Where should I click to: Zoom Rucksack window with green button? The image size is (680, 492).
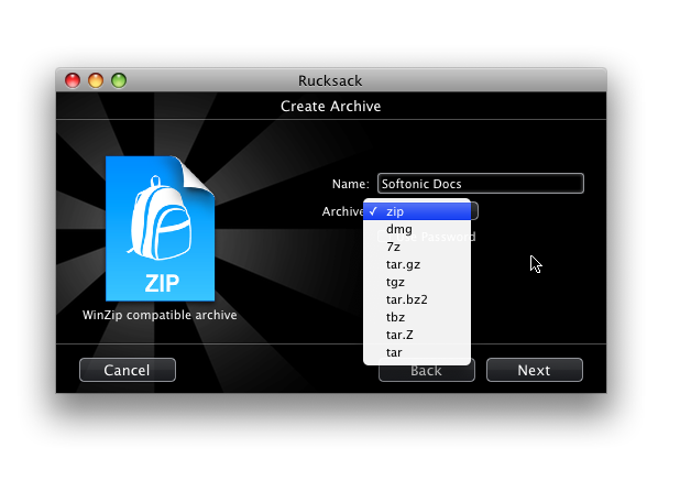click(x=118, y=80)
